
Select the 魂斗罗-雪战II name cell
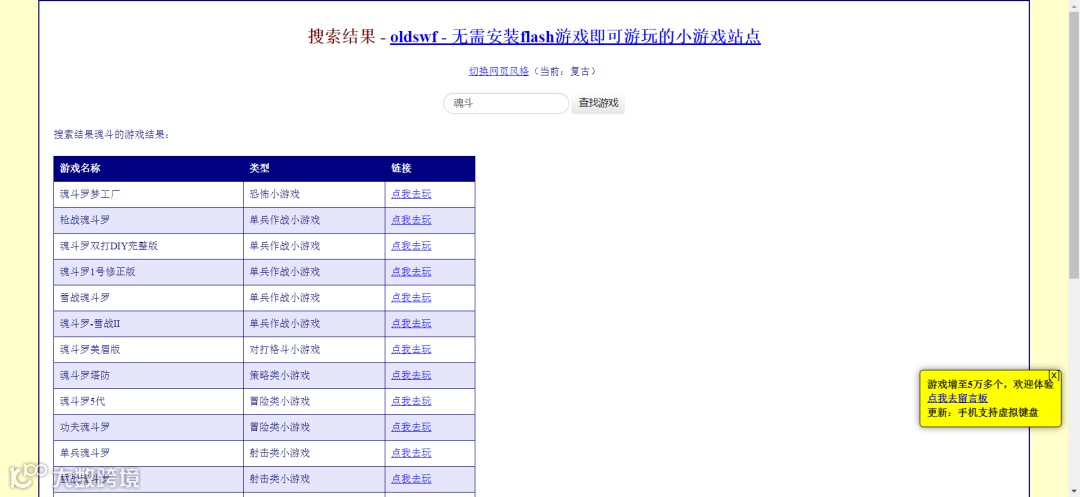click(148, 324)
